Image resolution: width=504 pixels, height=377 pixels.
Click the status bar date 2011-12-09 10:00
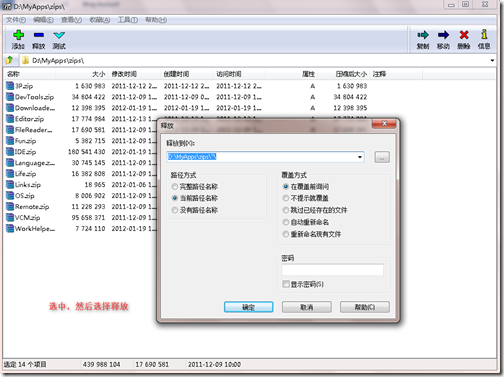214,364
